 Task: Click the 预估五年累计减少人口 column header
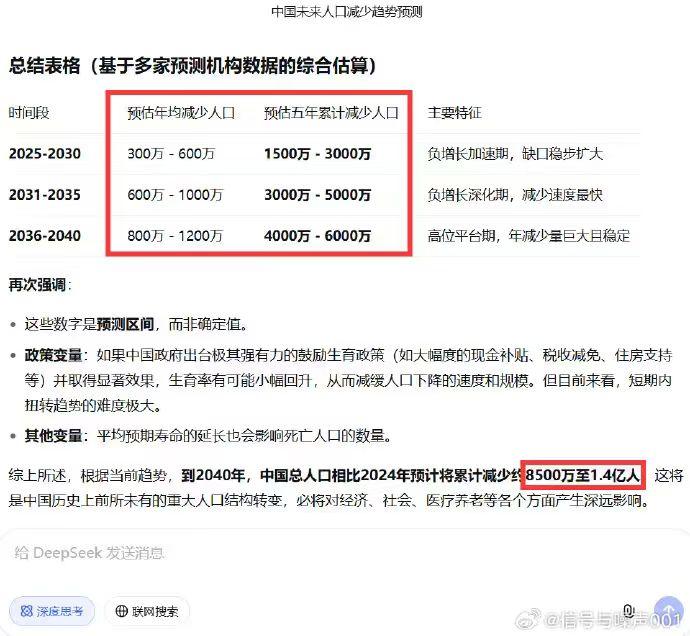click(x=331, y=113)
